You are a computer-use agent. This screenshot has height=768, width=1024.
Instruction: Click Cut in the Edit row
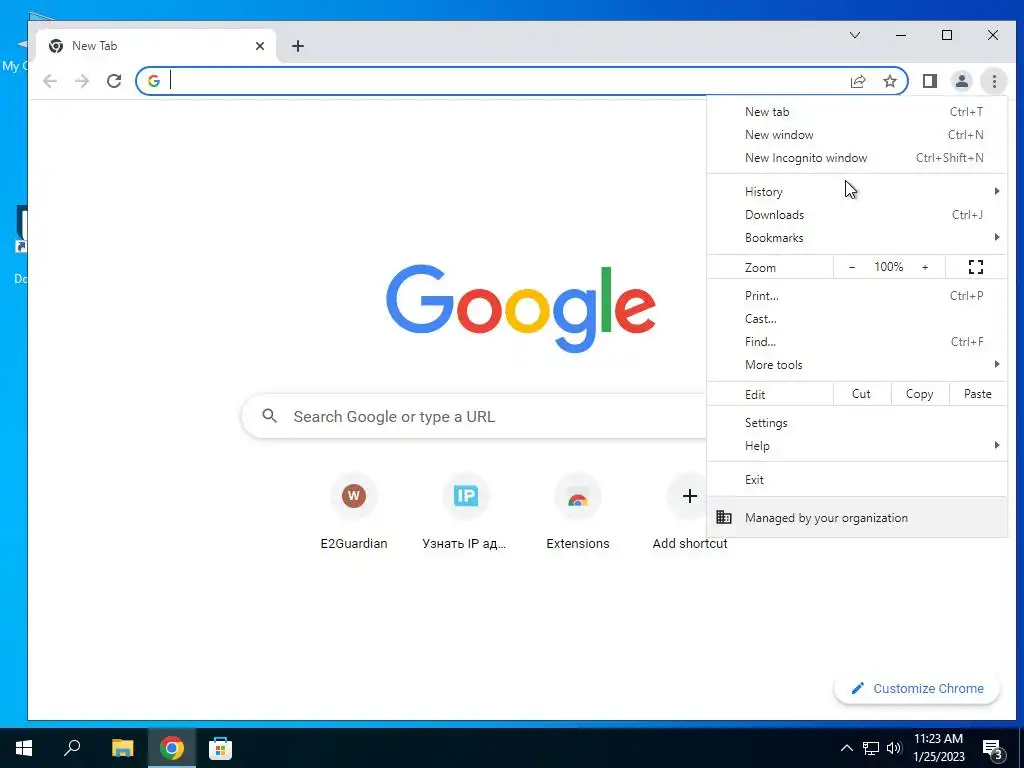[x=861, y=394]
